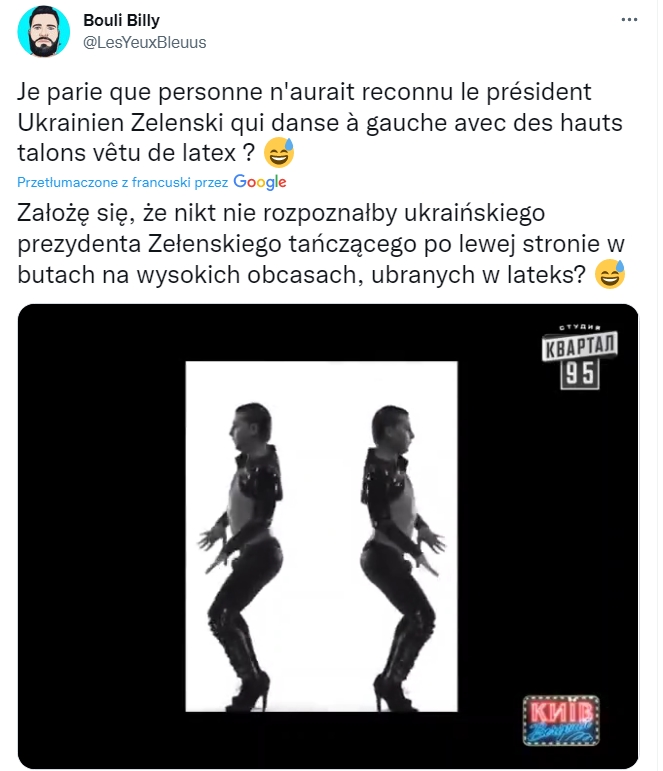This screenshot has height=771, width=663.
Task: Click the neon Київ logo in video corner
Action: tap(561, 719)
